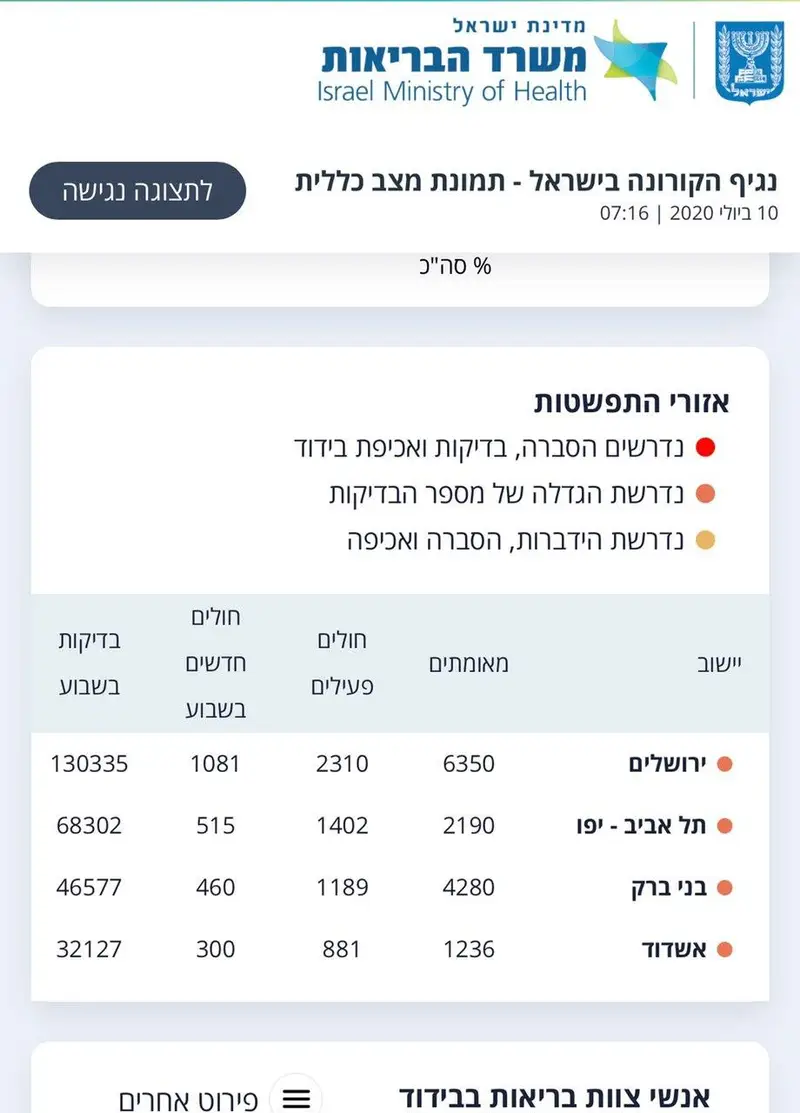The width and height of the screenshot is (800, 1113).
Task: Sort by the יישוב column header
Action: pyautogui.click(x=719, y=664)
